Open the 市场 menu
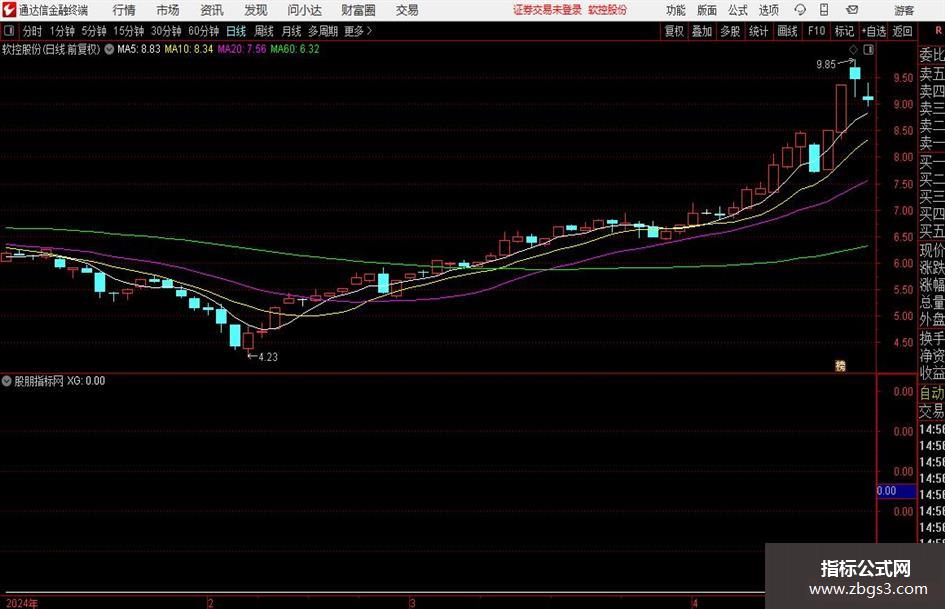The height and width of the screenshot is (609, 945). coord(168,10)
